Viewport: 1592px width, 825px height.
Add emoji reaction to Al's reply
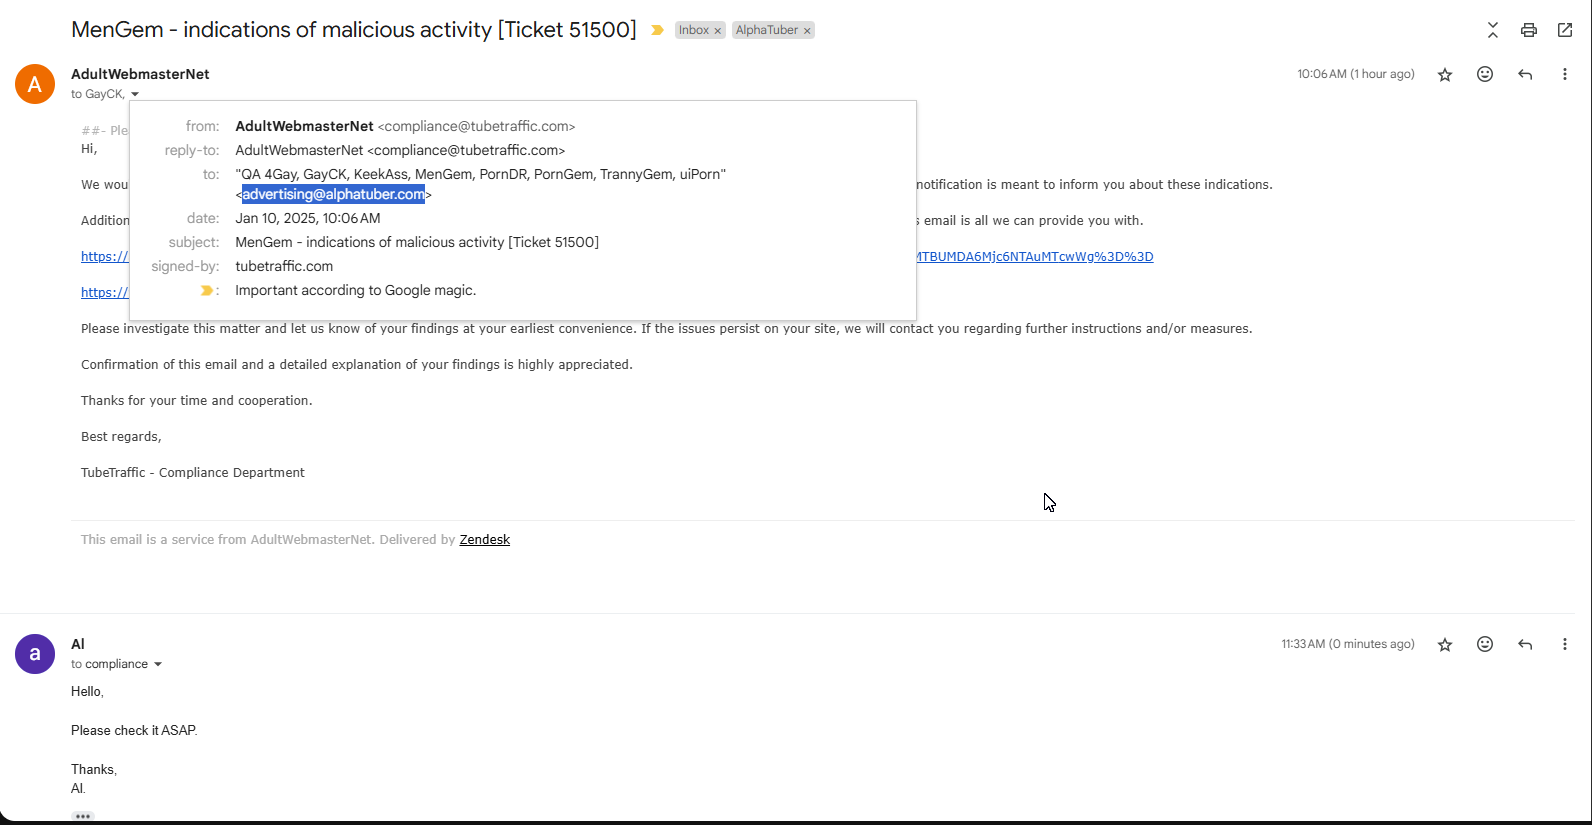tap(1485, 644)
